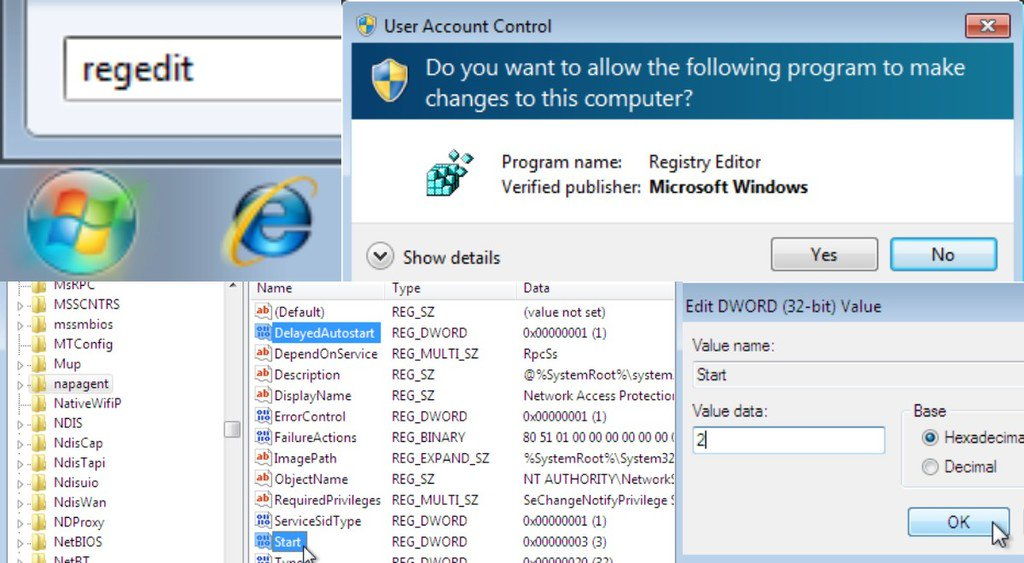Click the Start value DWORD icon
The height and width of the screenshot is (563, 1024).
click(263, 541)
